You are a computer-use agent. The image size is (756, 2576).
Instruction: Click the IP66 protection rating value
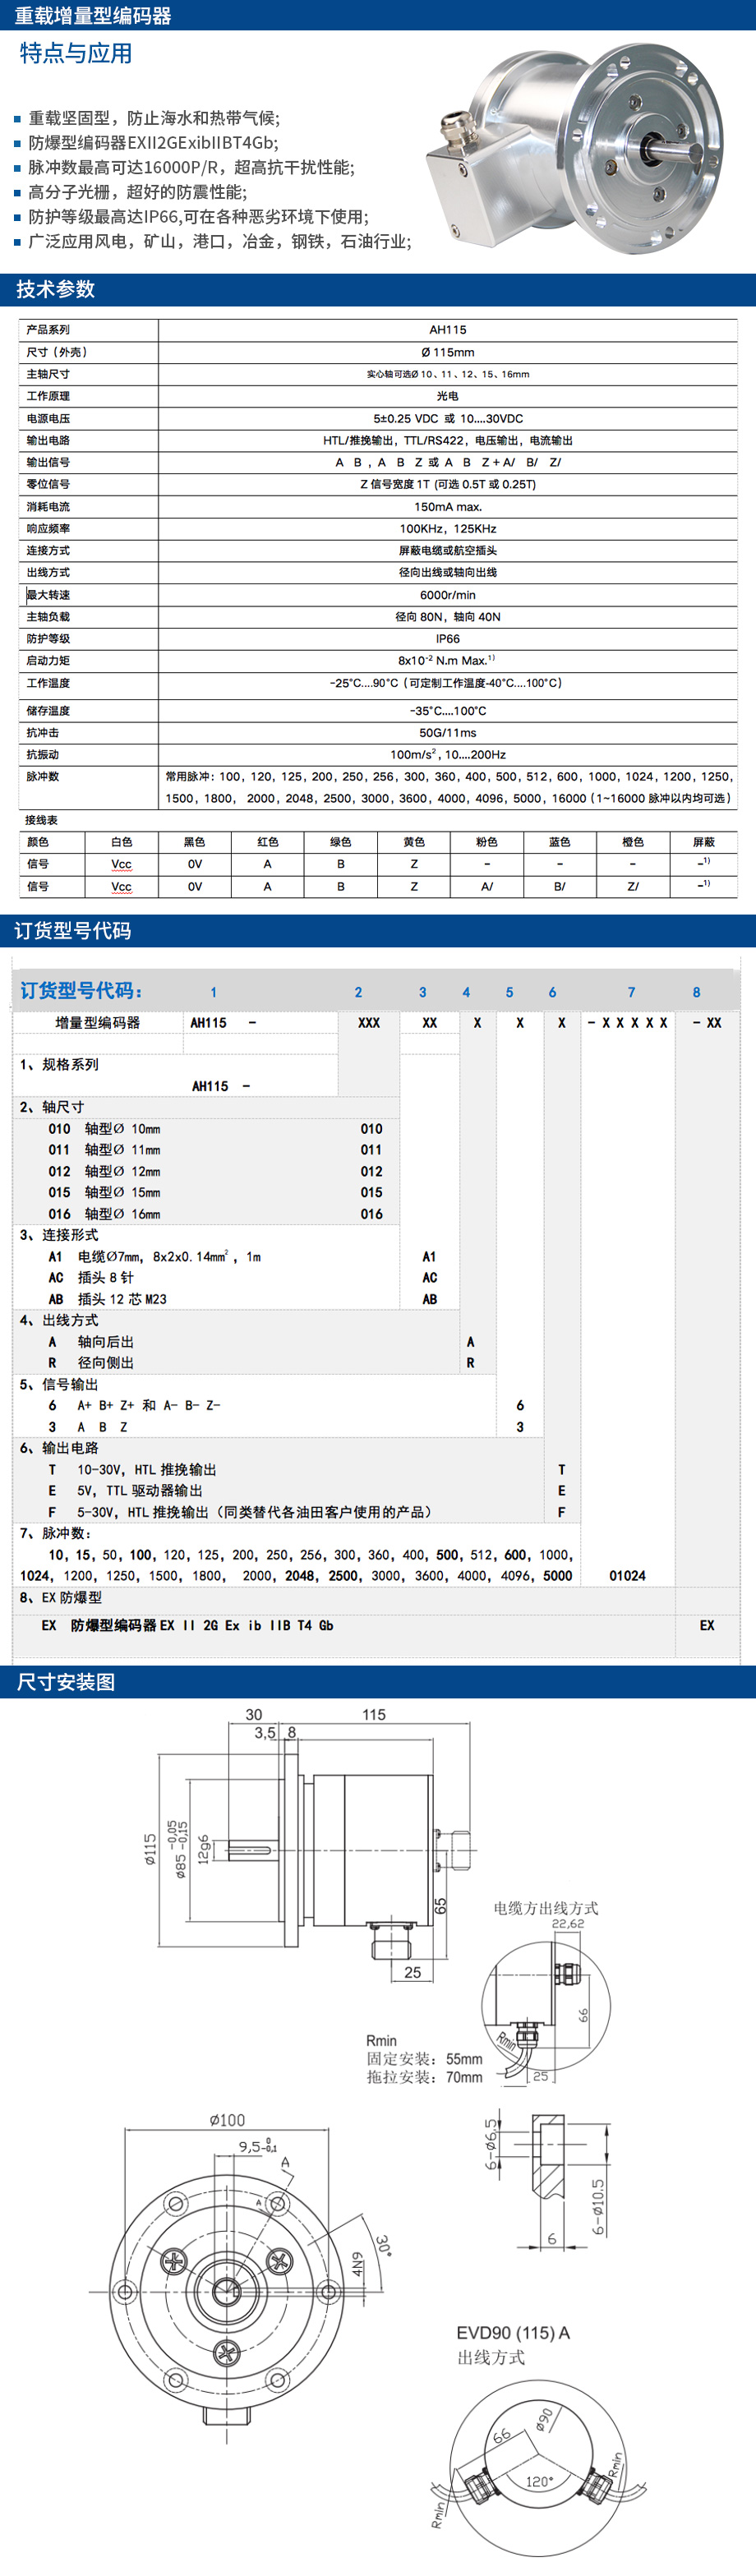pos(447,639)
